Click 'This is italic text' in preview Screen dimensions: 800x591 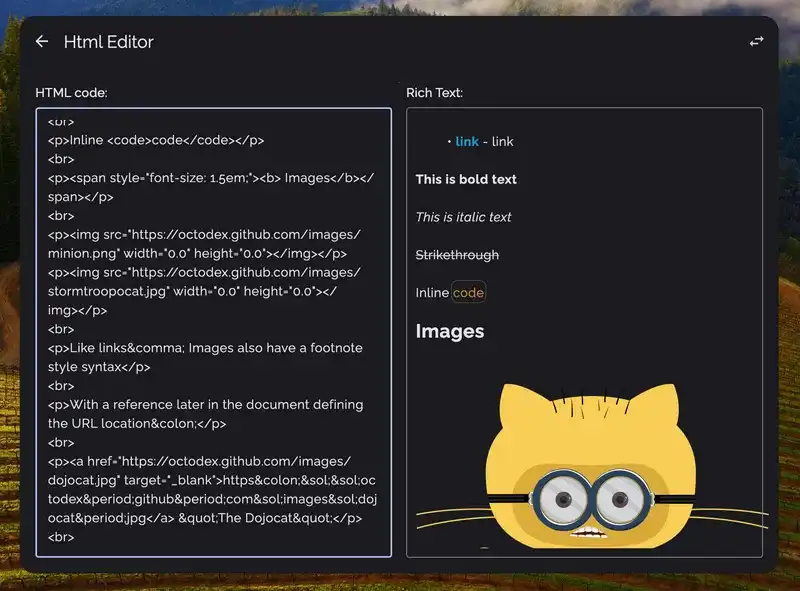coord(463,217)
